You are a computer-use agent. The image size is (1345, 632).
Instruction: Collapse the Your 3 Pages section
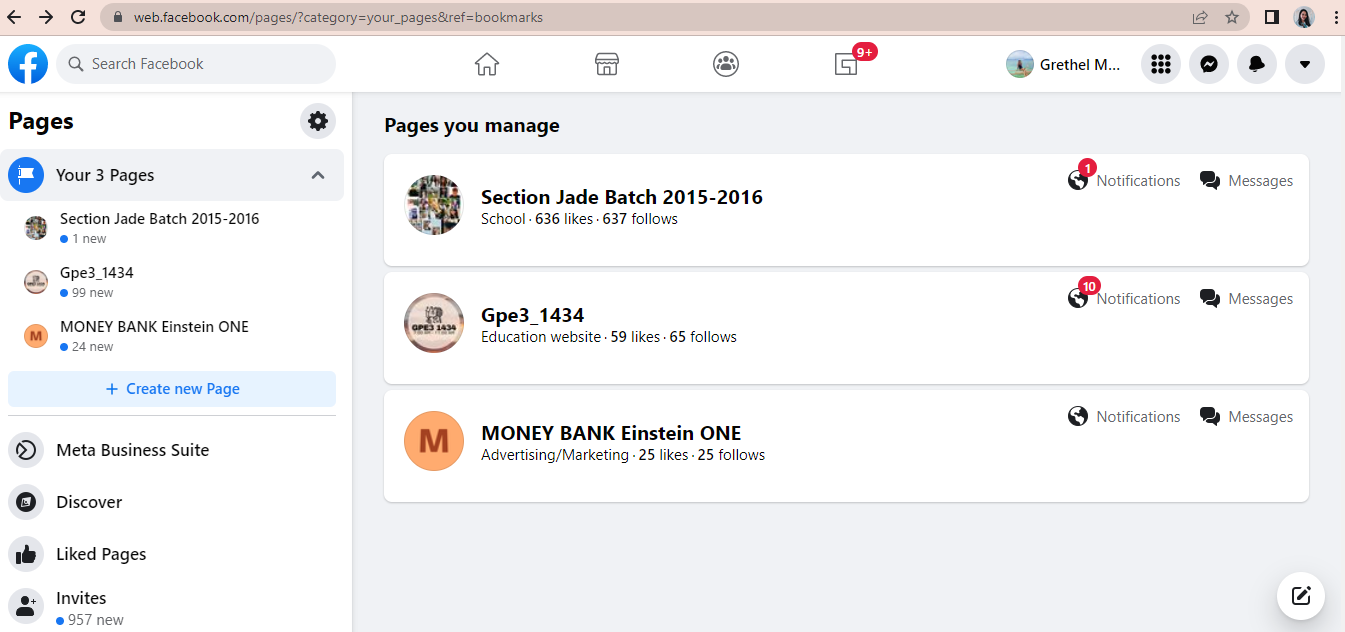(318, 175)
